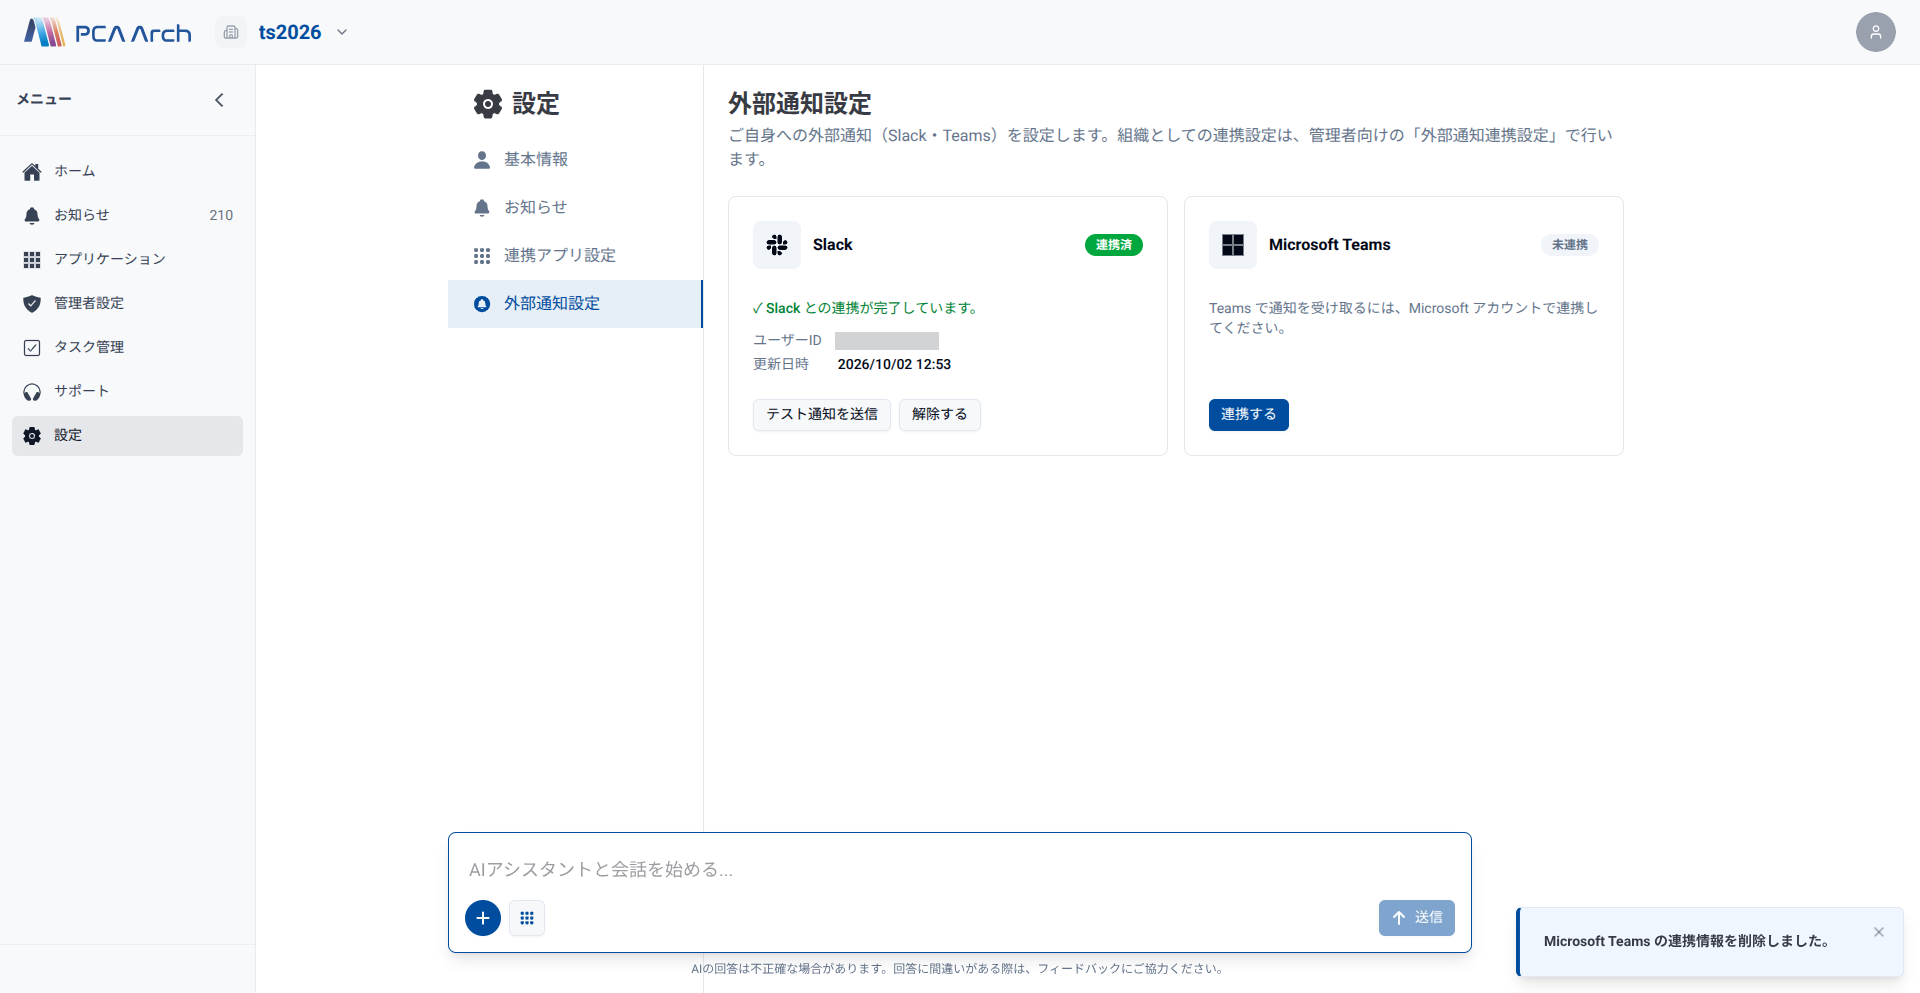Click the 連携アプリ設定 dots grid icon
Image resolution: width=1920 pixels, height=993 pixels.
(482, 256)
